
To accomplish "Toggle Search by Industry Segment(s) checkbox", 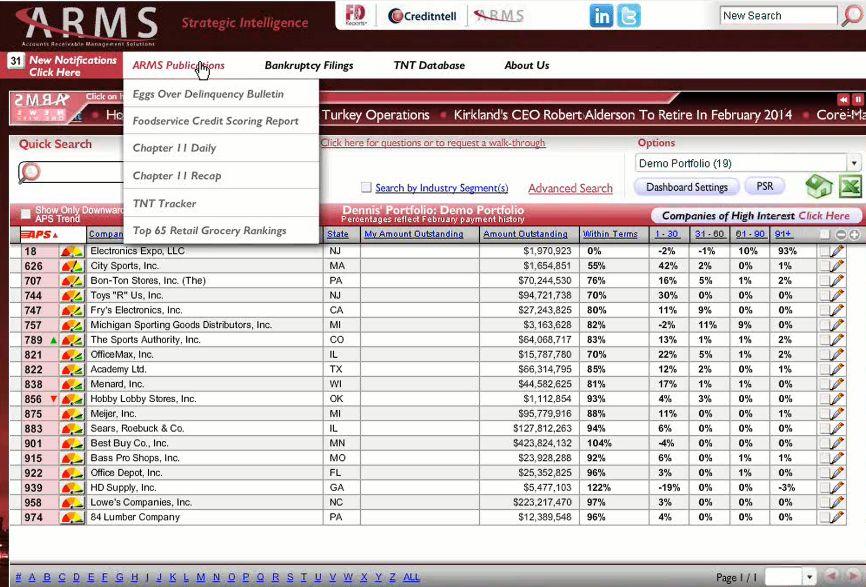I will click(366, 187).
